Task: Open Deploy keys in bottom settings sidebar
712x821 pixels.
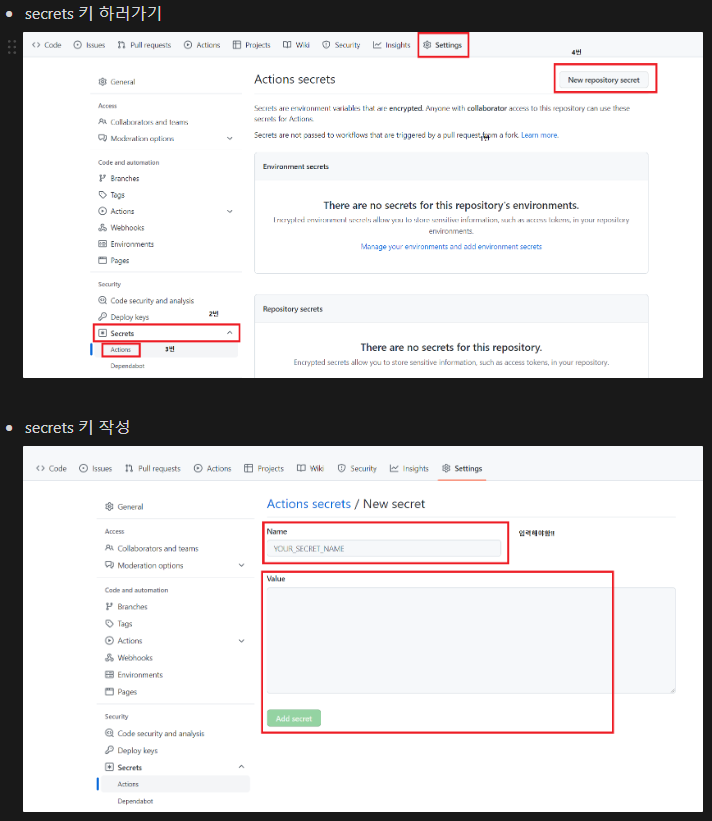Action: [x=131, y=750]
